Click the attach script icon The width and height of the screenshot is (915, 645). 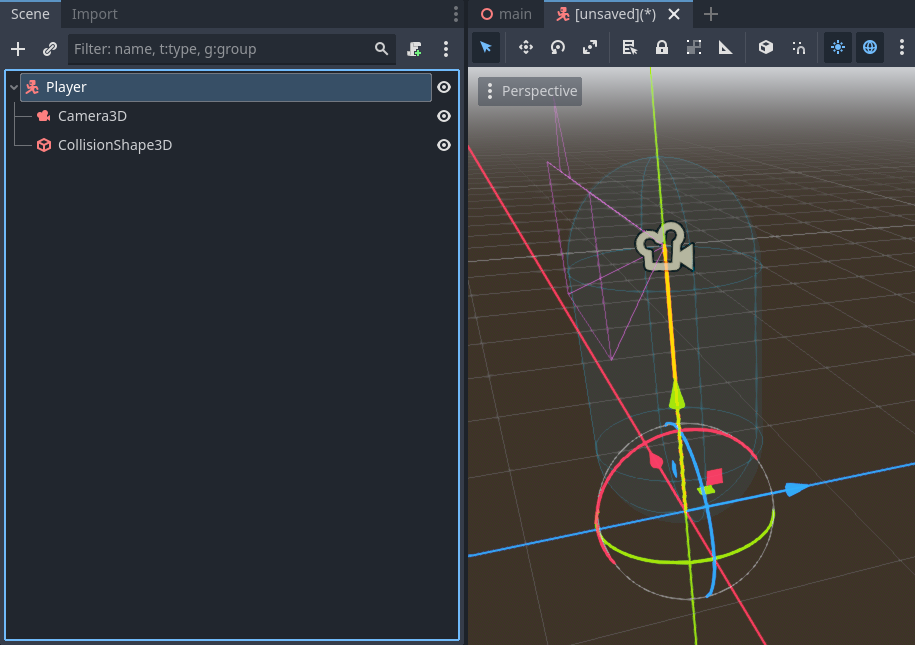click(x=415, y=49)
